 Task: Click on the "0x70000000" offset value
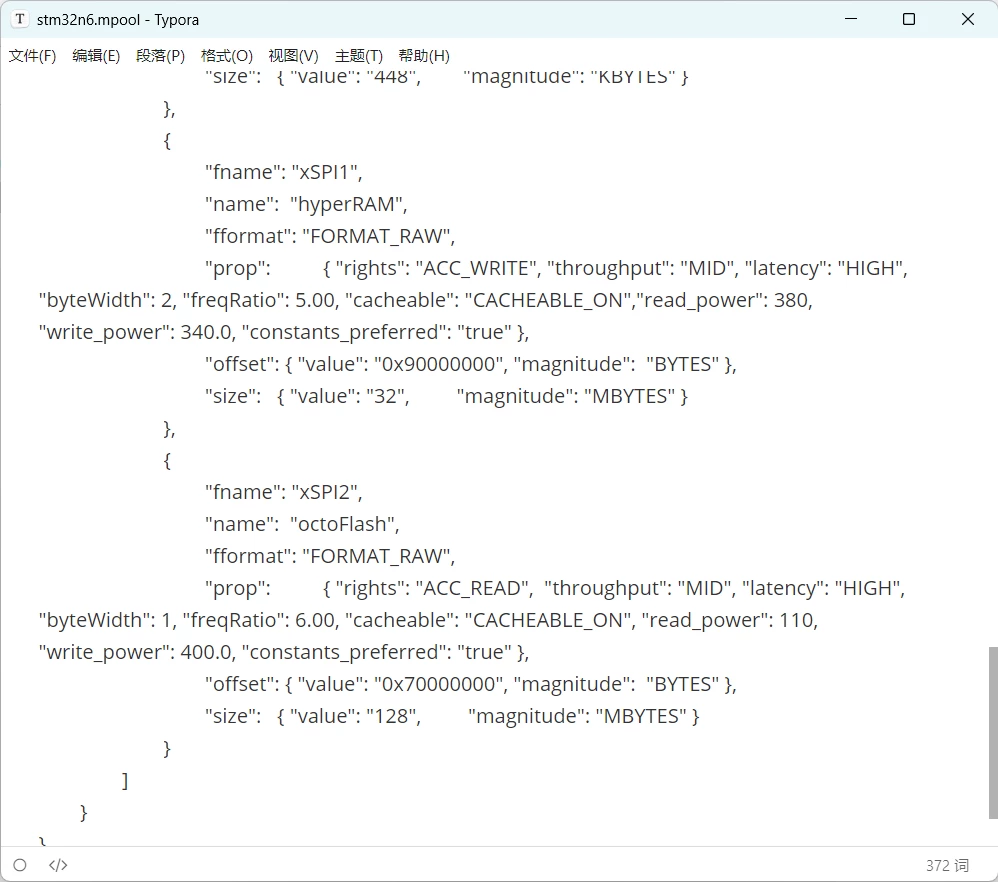pyautogui.click(x=439, y=684)
